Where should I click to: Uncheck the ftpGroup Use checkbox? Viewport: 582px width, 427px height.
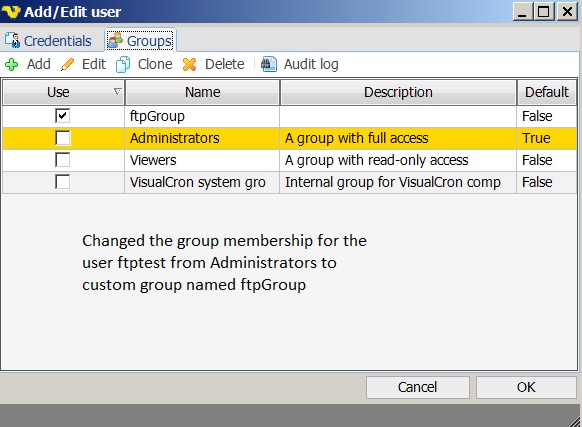coord(62,116)
